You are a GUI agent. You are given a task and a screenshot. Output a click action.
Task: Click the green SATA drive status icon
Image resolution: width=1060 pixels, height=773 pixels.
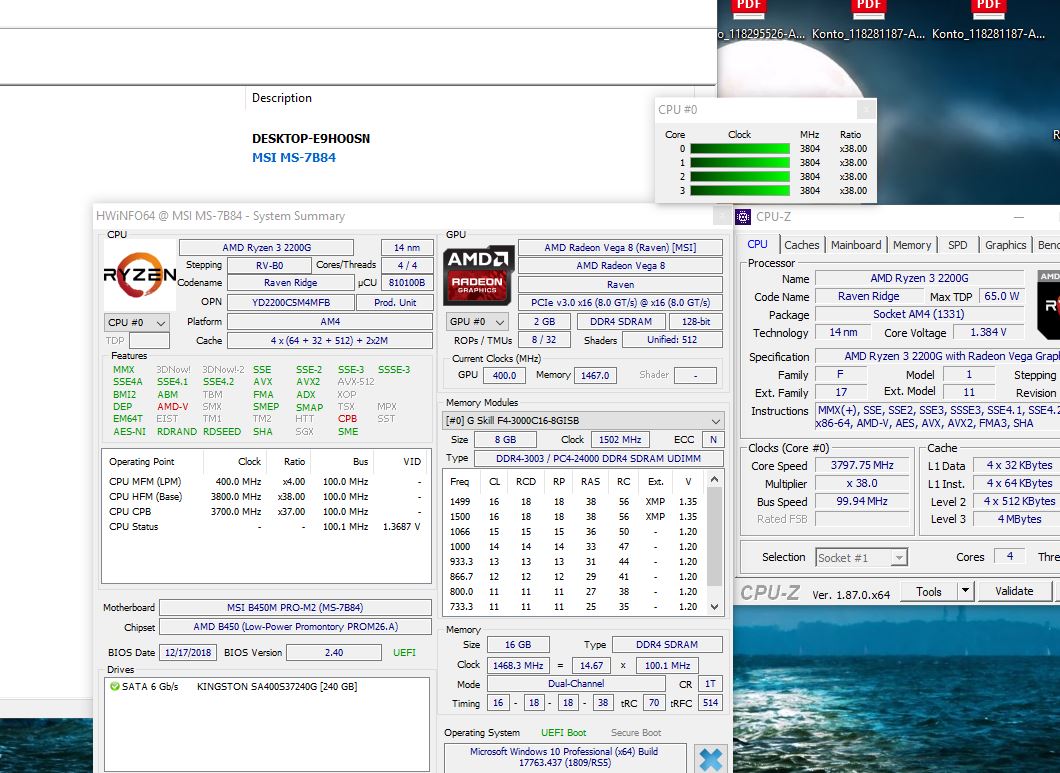coord(114,686)
